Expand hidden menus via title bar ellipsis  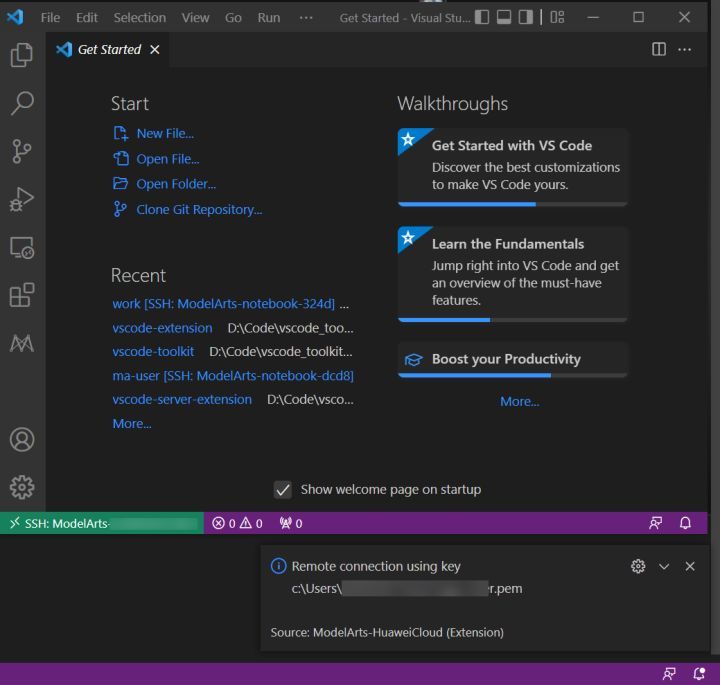(x=306, y=17)
